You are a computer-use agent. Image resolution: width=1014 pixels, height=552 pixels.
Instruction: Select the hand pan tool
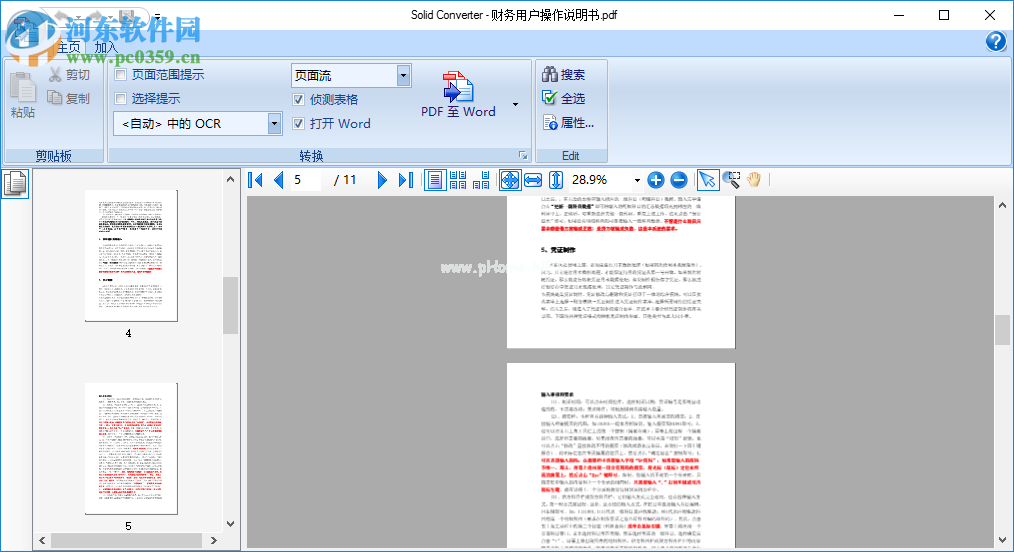pos(754,180)
